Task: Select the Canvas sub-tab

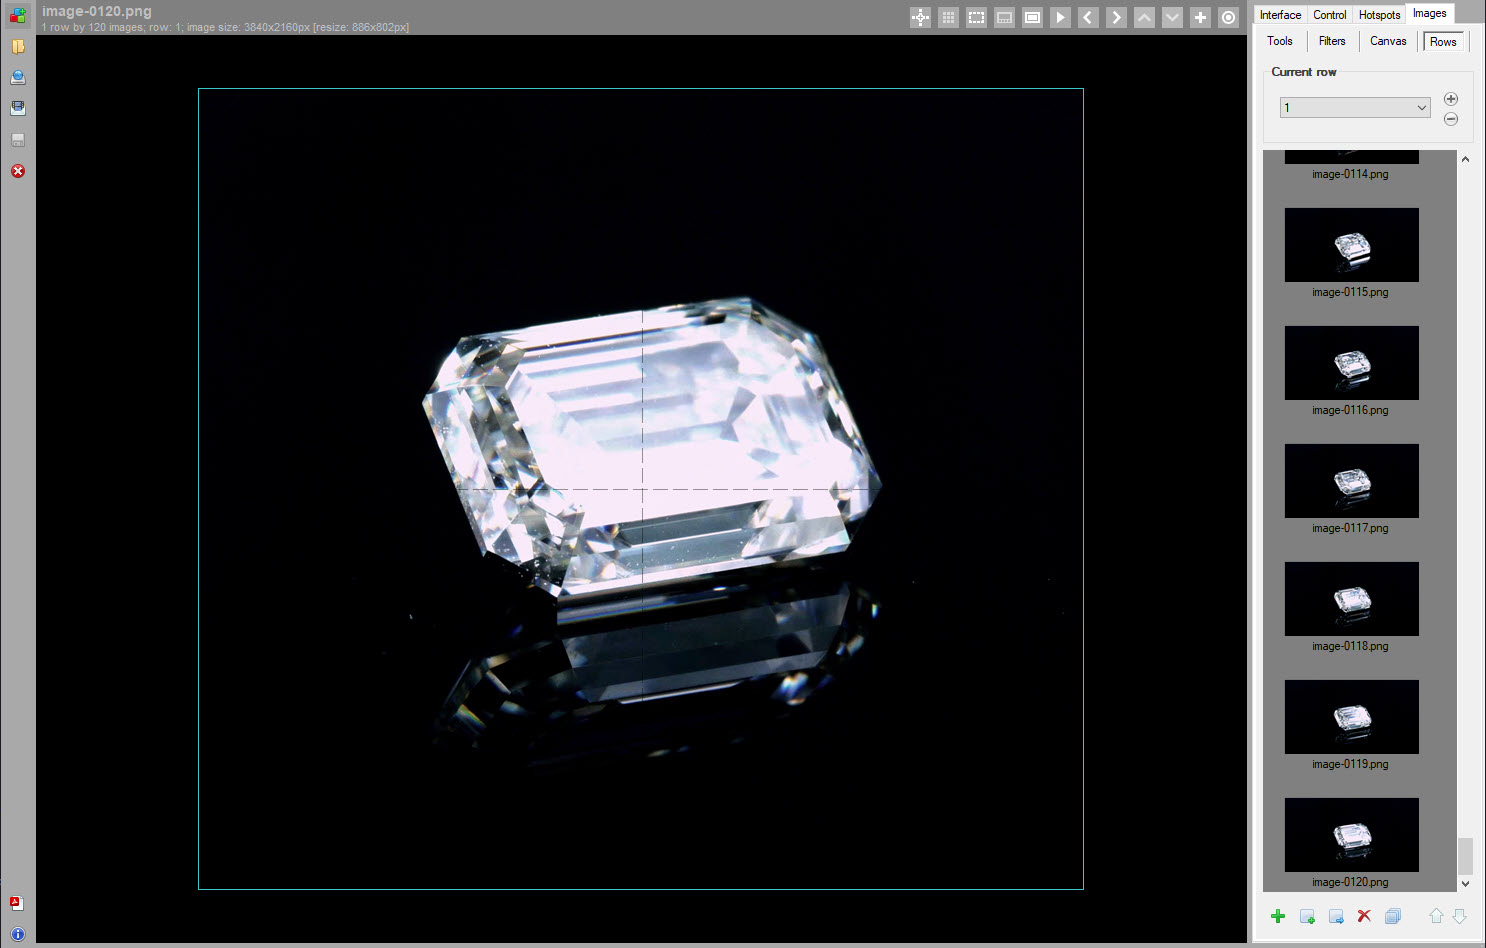Action: (x=1388, y=41)
